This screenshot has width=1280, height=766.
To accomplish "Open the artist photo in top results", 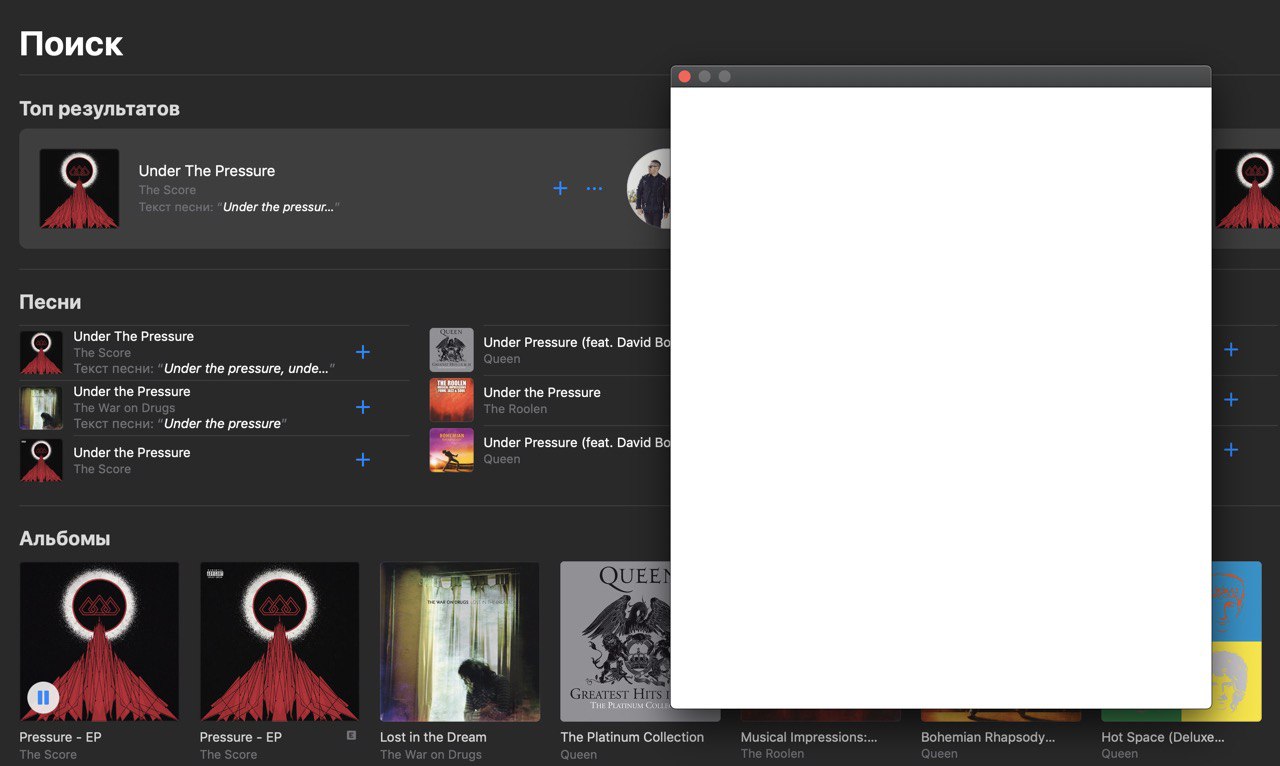I will coord(649,188).
